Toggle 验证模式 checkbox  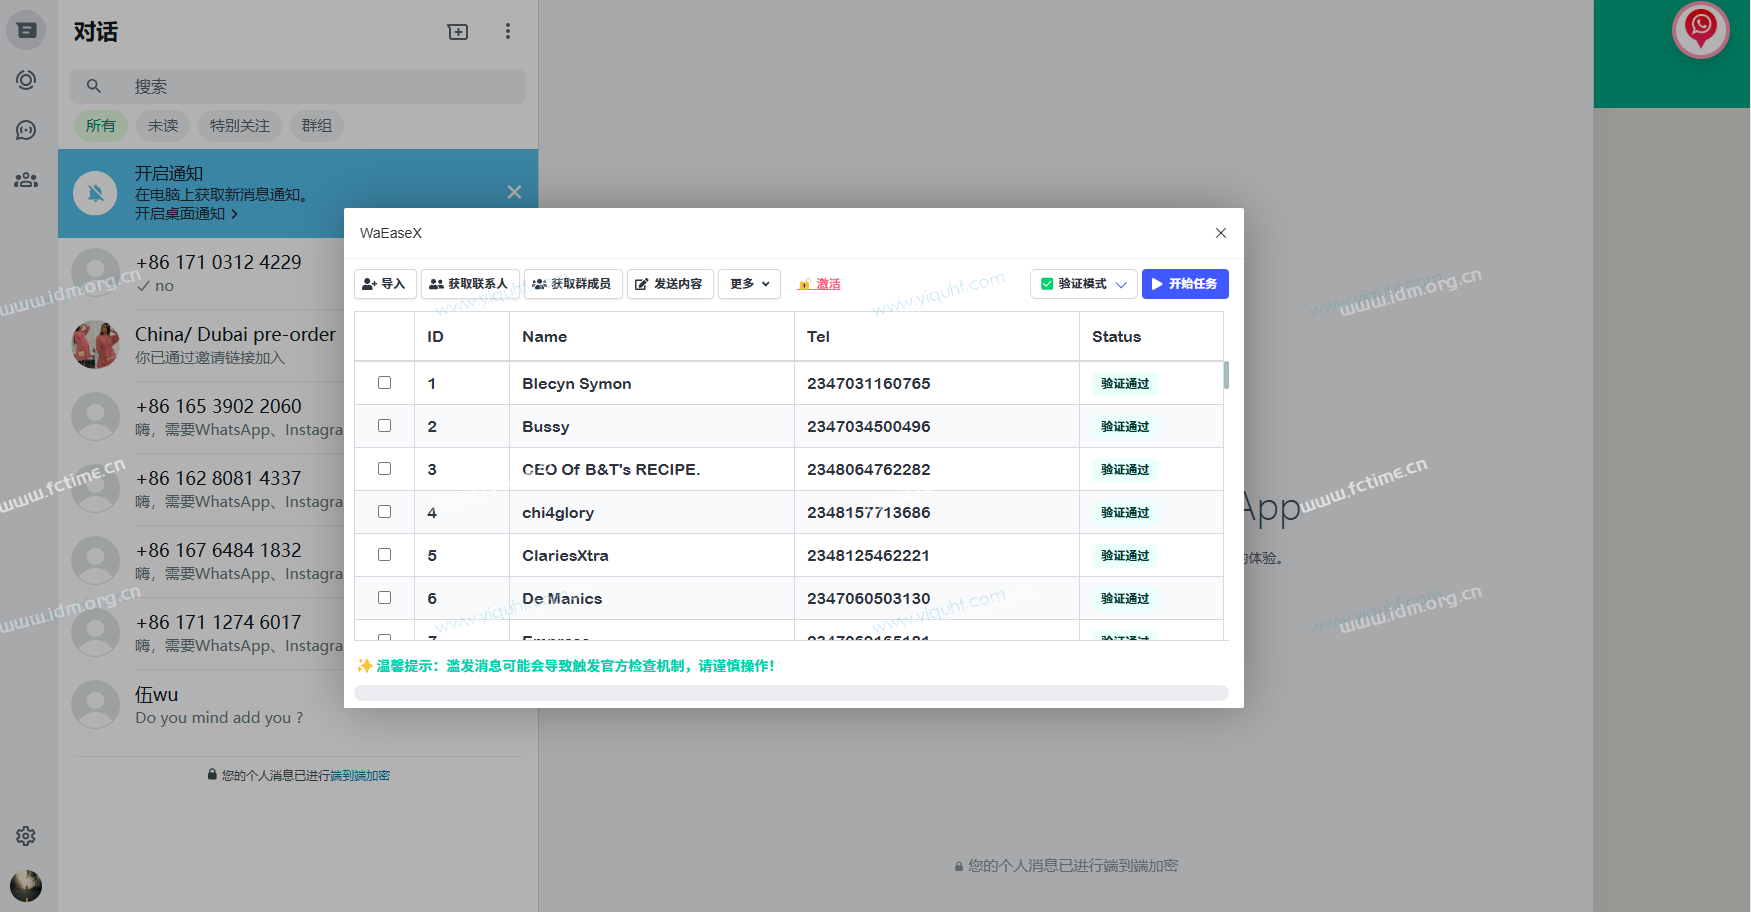(1047, 284)
